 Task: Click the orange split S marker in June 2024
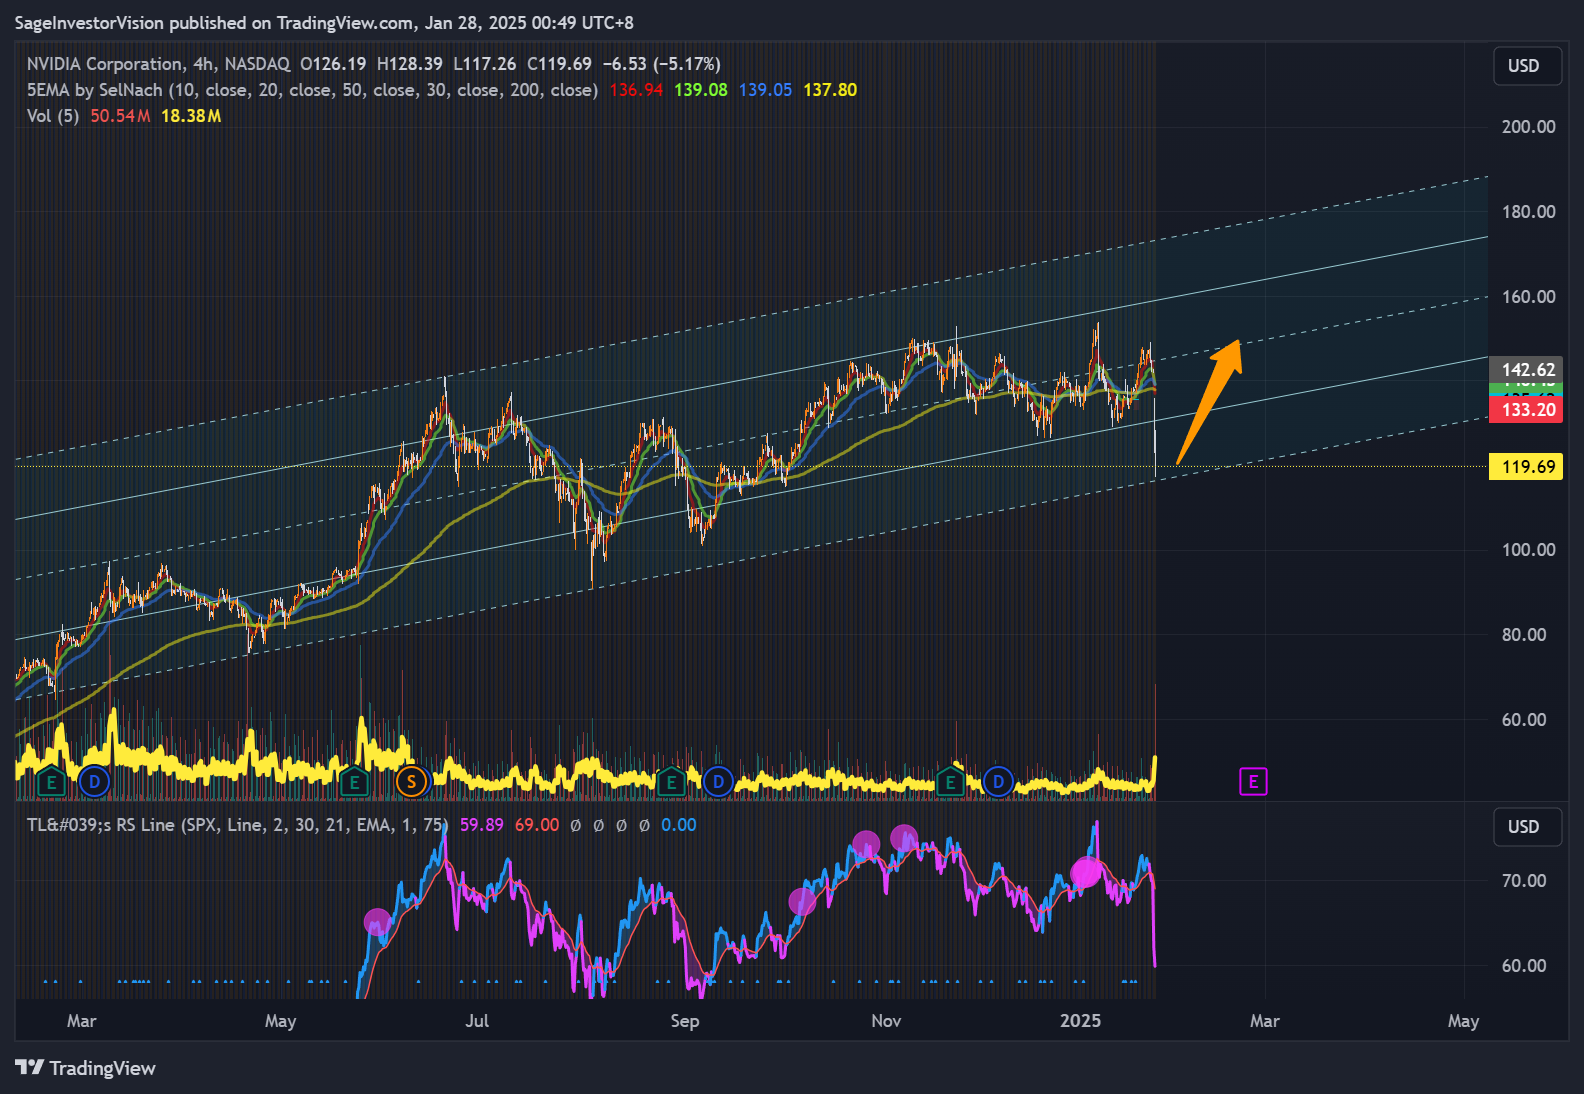pyautogui.click(x=411, y=782)
